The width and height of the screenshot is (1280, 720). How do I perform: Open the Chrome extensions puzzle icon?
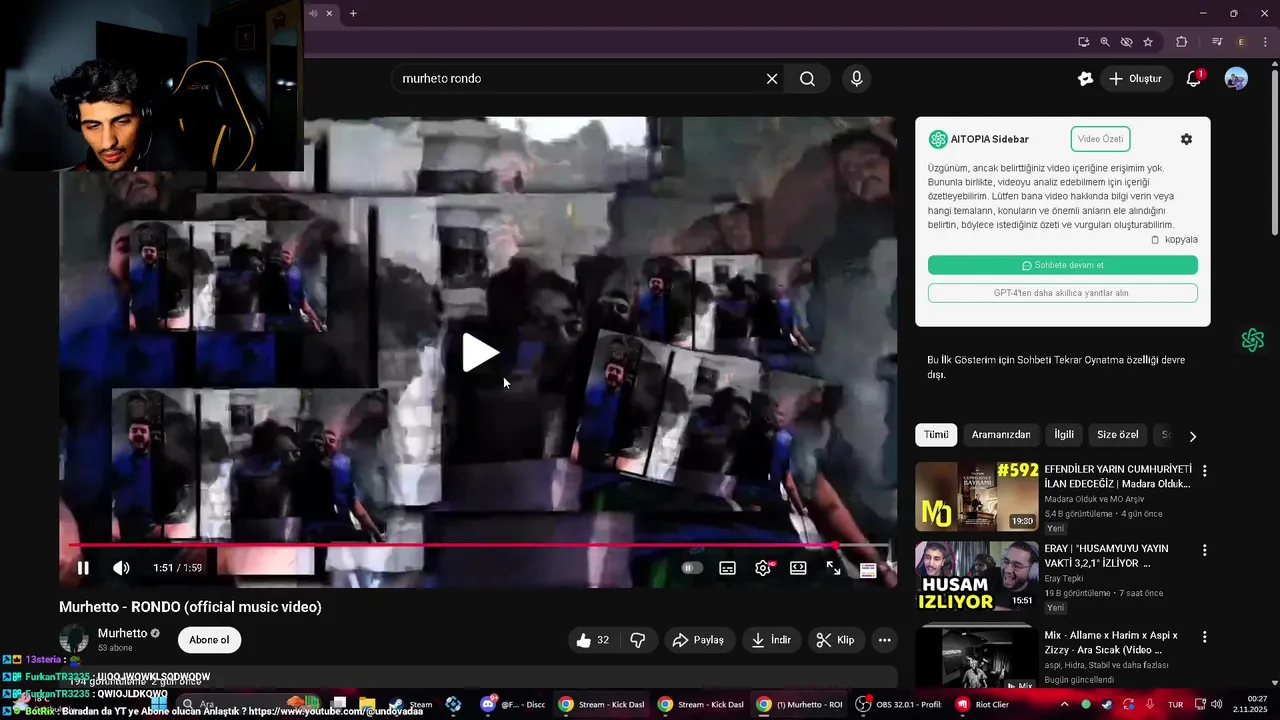click(x=1182, y=42)
